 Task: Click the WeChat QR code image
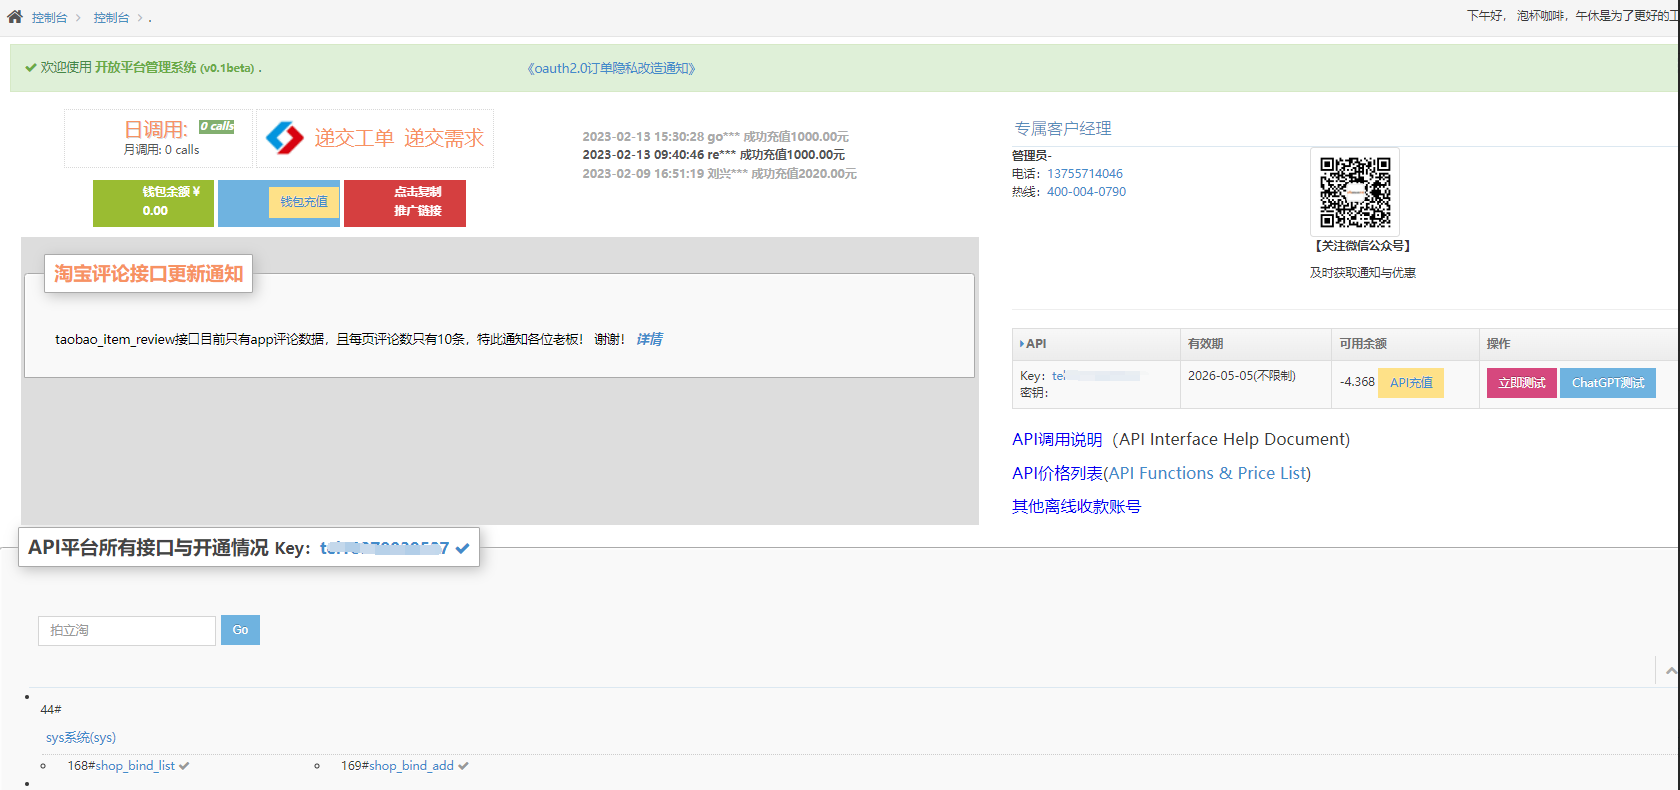click(1355, 192)
